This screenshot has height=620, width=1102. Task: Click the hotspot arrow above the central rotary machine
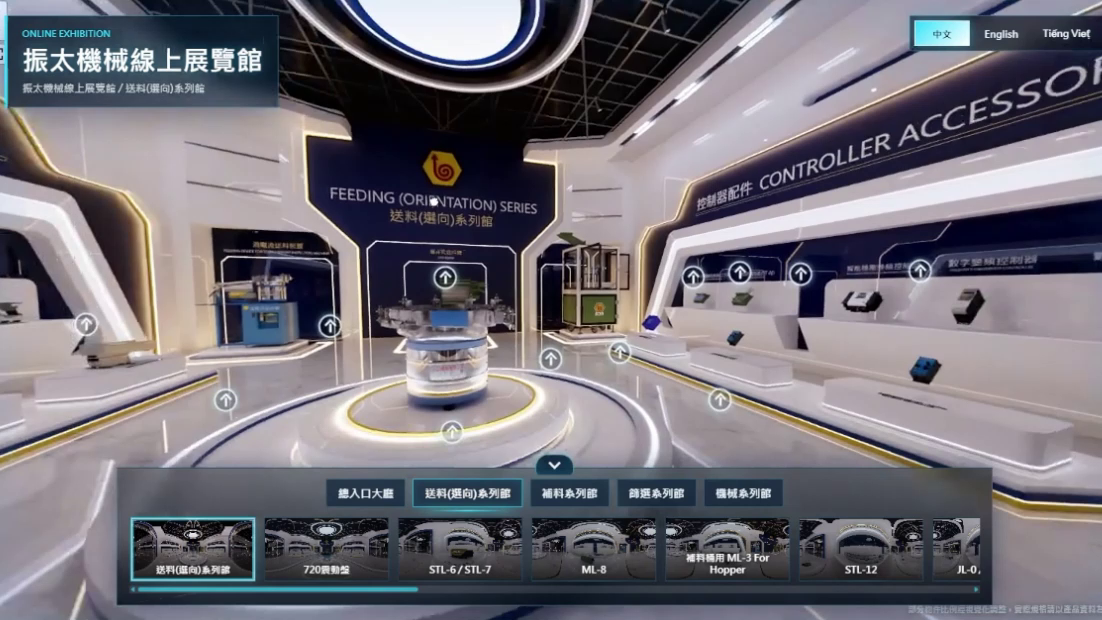444,278
